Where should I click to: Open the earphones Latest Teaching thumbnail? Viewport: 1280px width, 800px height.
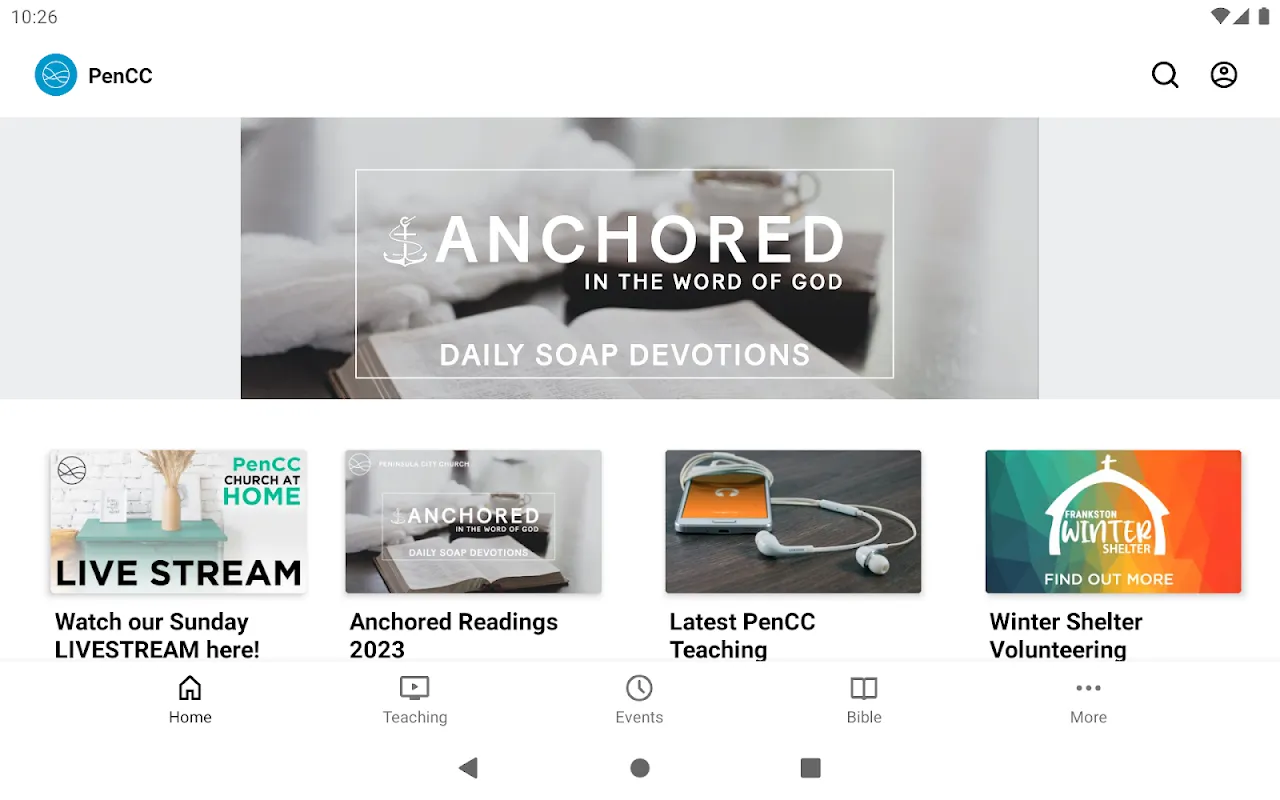(x=793, y=522)
